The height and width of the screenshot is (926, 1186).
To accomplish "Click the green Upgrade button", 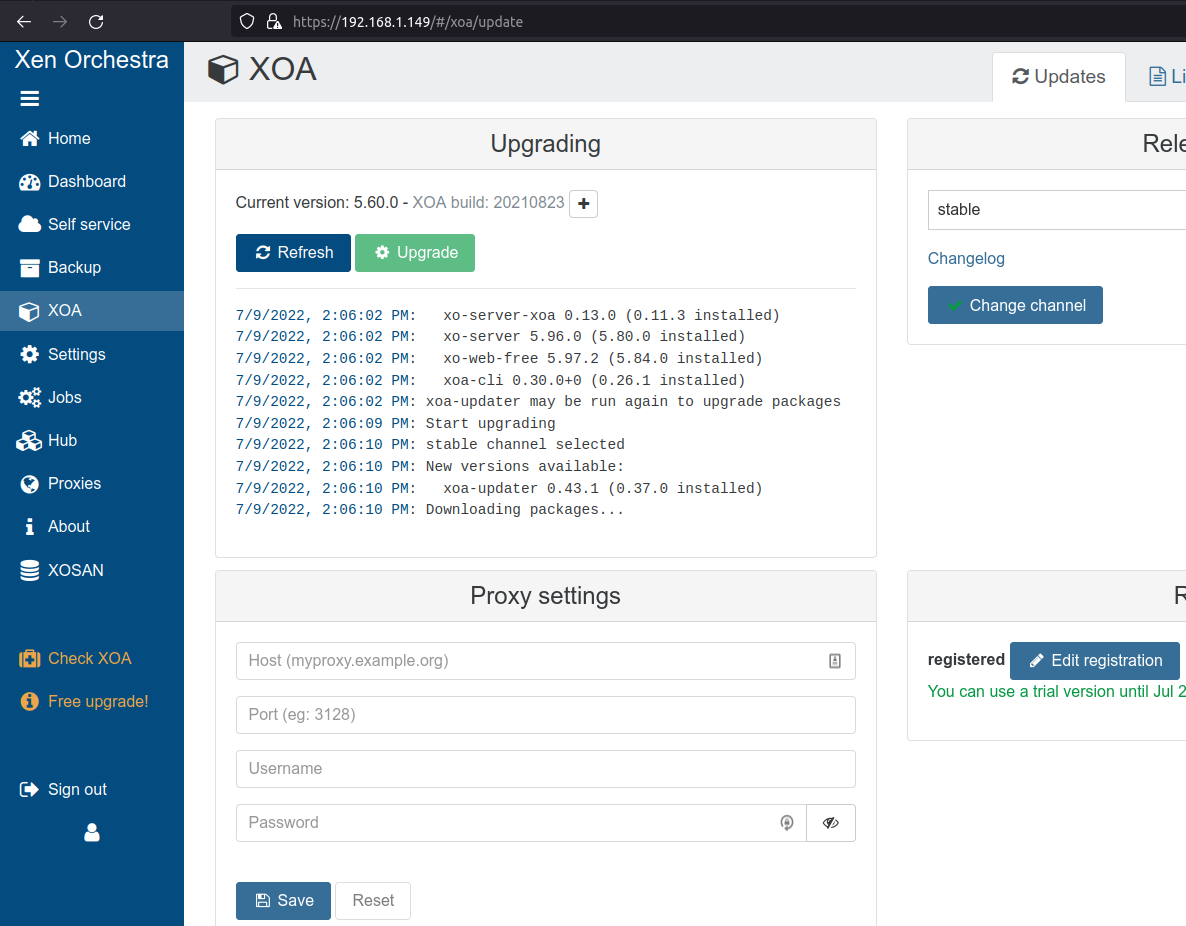I will 415,253.
